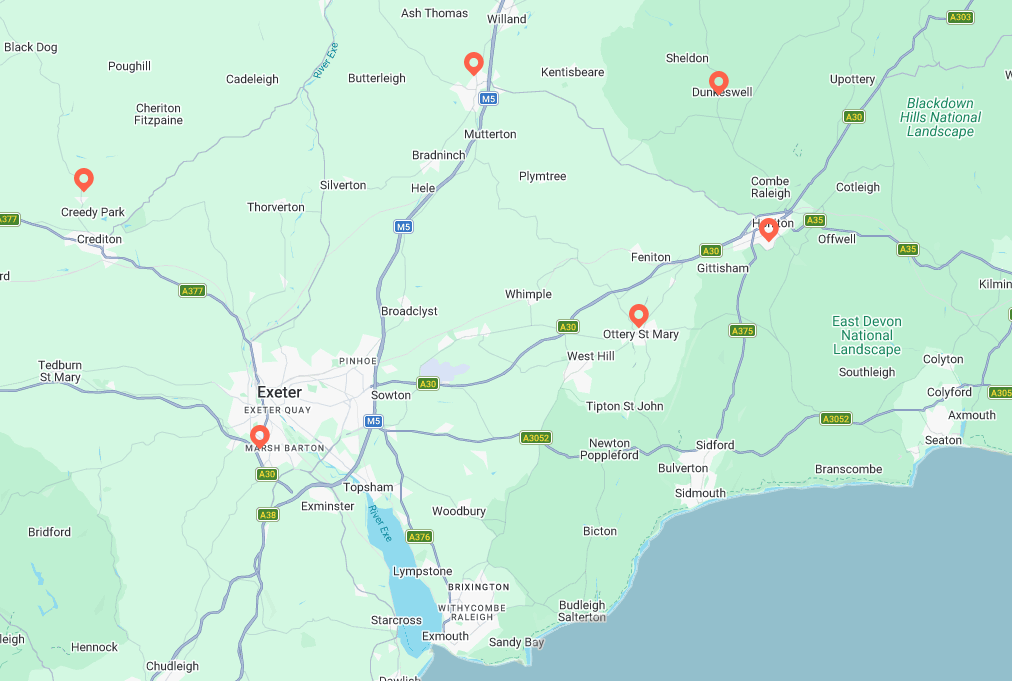The image size is (1012, 681).
Task: Click the Seaton town label
Action: (943, 440)
